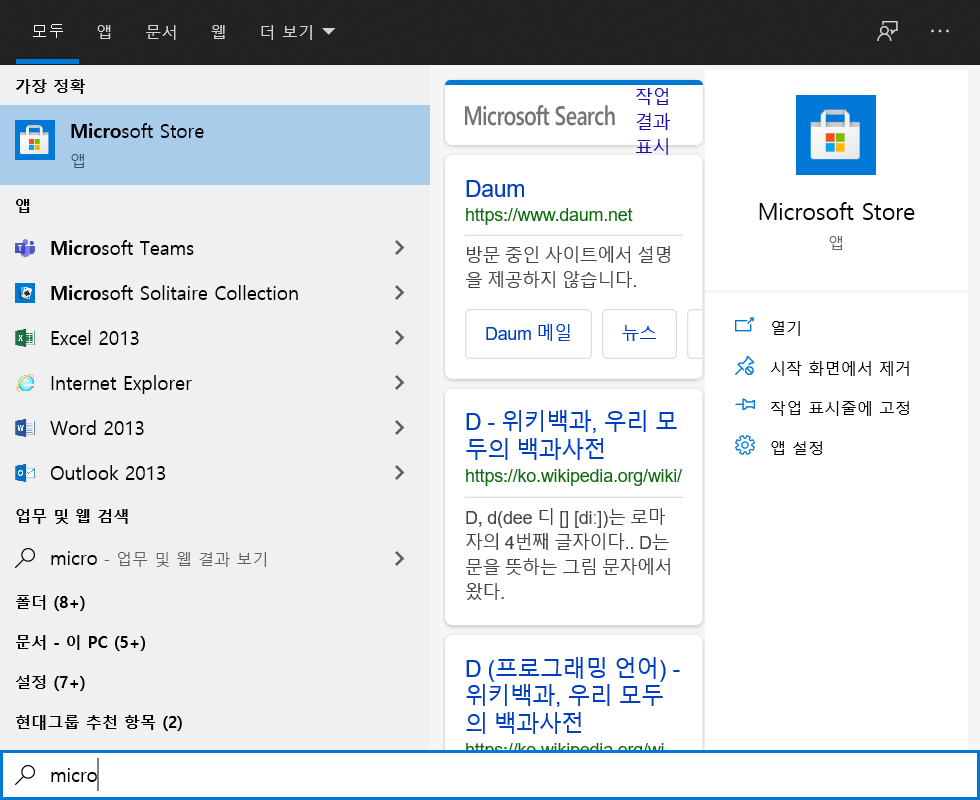
Task: Expand the 문서 - 이 PC (5+) category
Action: click(80, 642)
